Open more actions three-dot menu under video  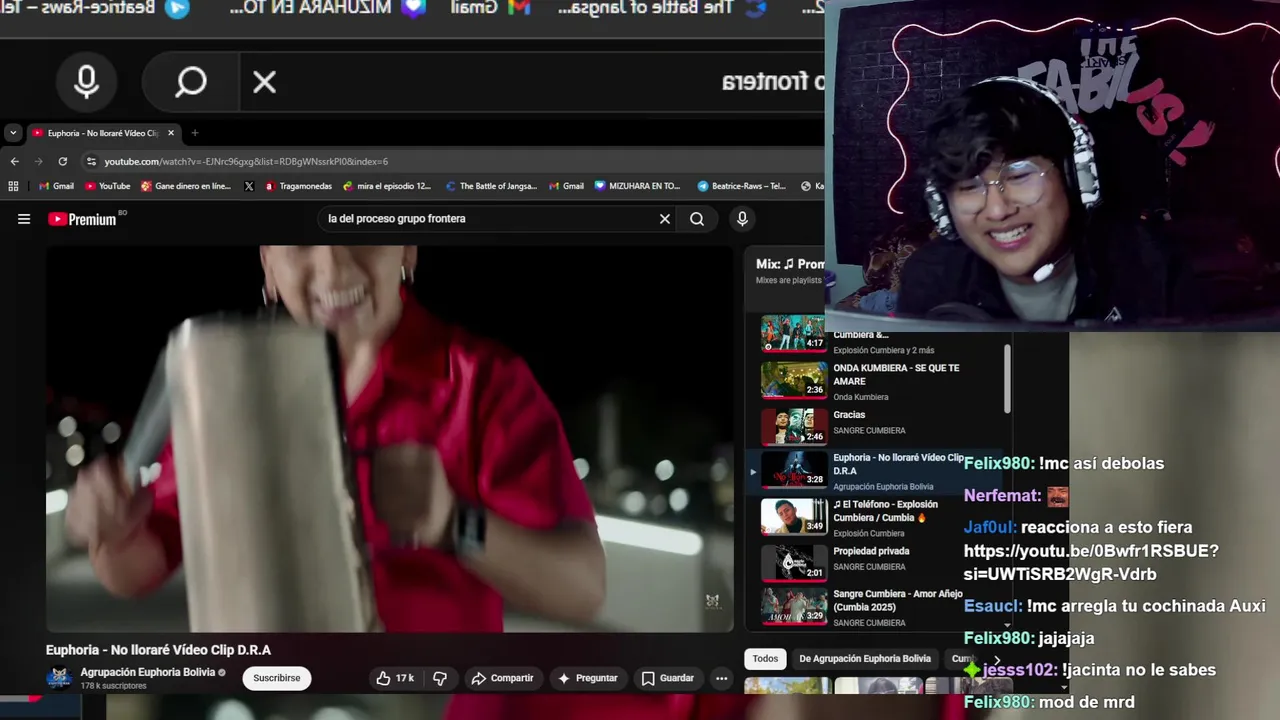pyautogui.click(x=721, y=678)
